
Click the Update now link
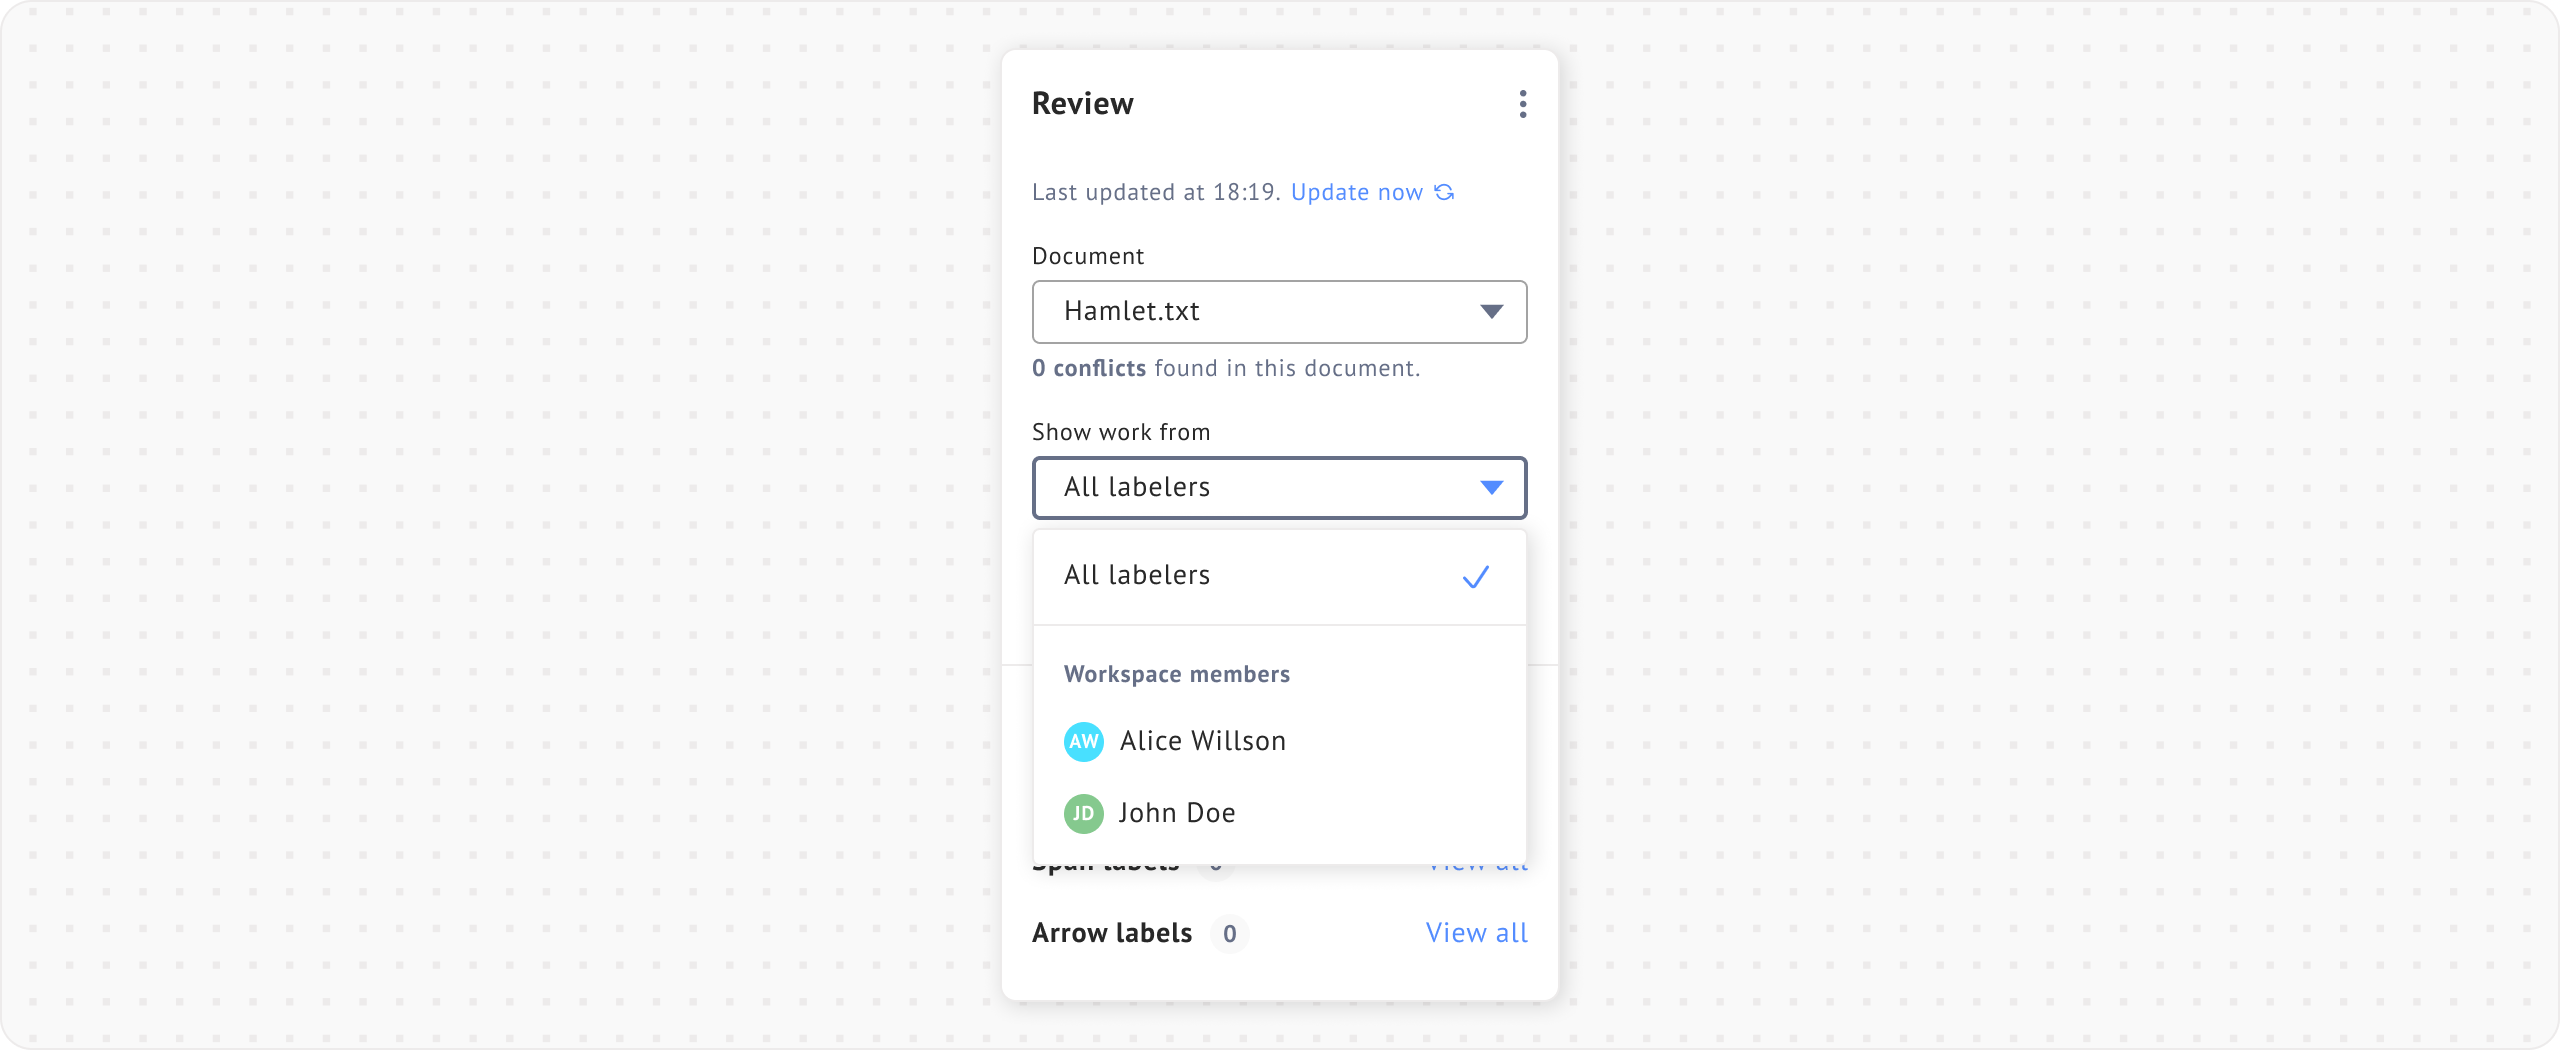(1356, 192)
